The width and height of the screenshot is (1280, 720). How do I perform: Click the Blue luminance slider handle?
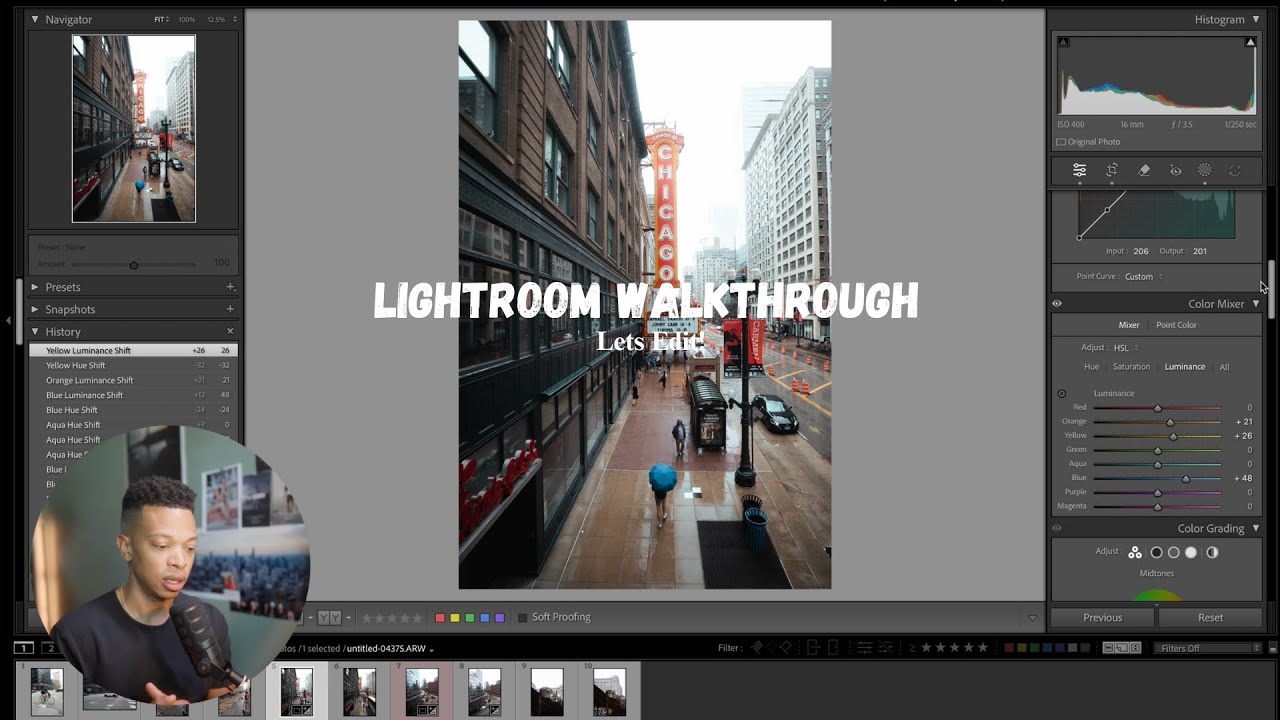(1186, 478)
